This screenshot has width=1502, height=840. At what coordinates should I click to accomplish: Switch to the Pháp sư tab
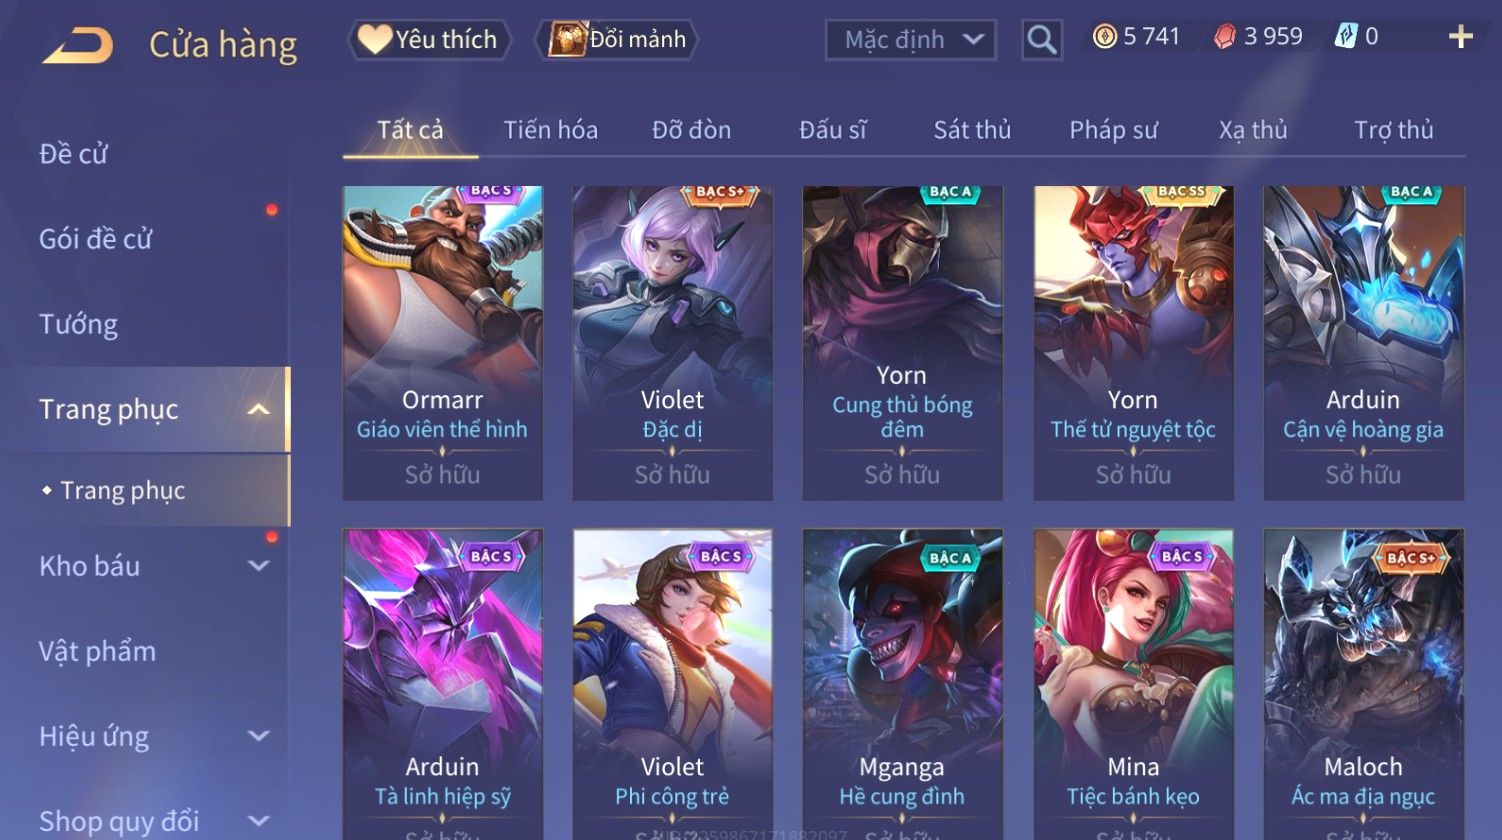point(1113,130)
